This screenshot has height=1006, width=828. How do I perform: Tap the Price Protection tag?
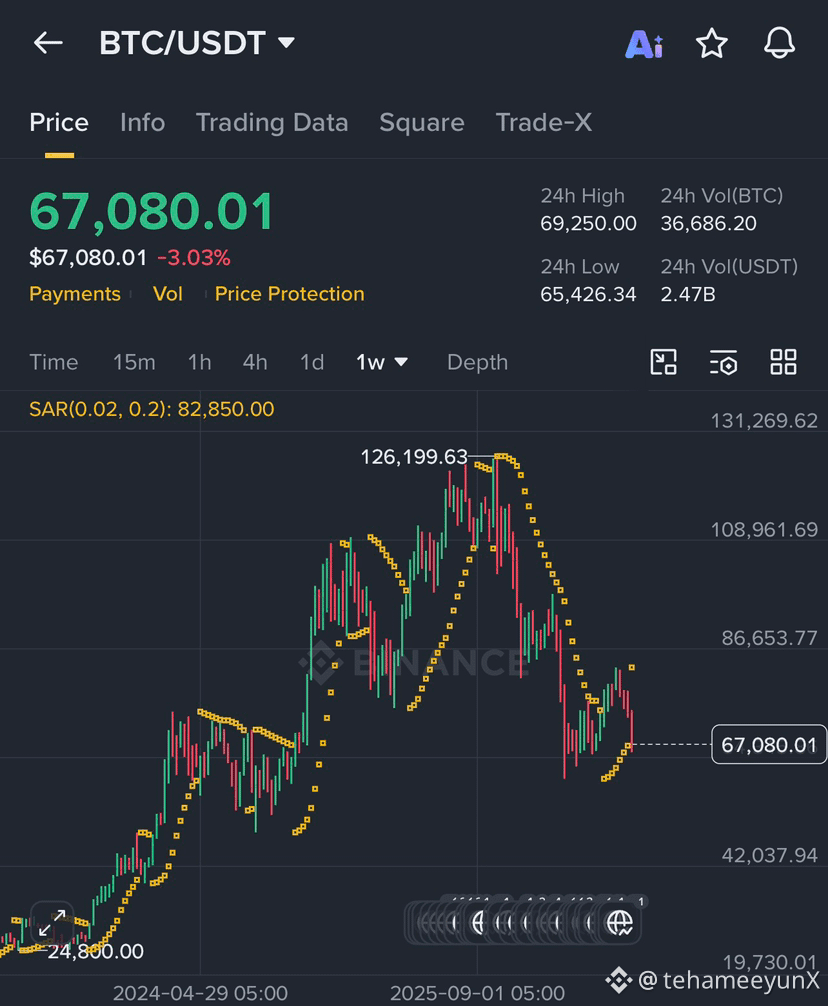click(x=289, y=294)
